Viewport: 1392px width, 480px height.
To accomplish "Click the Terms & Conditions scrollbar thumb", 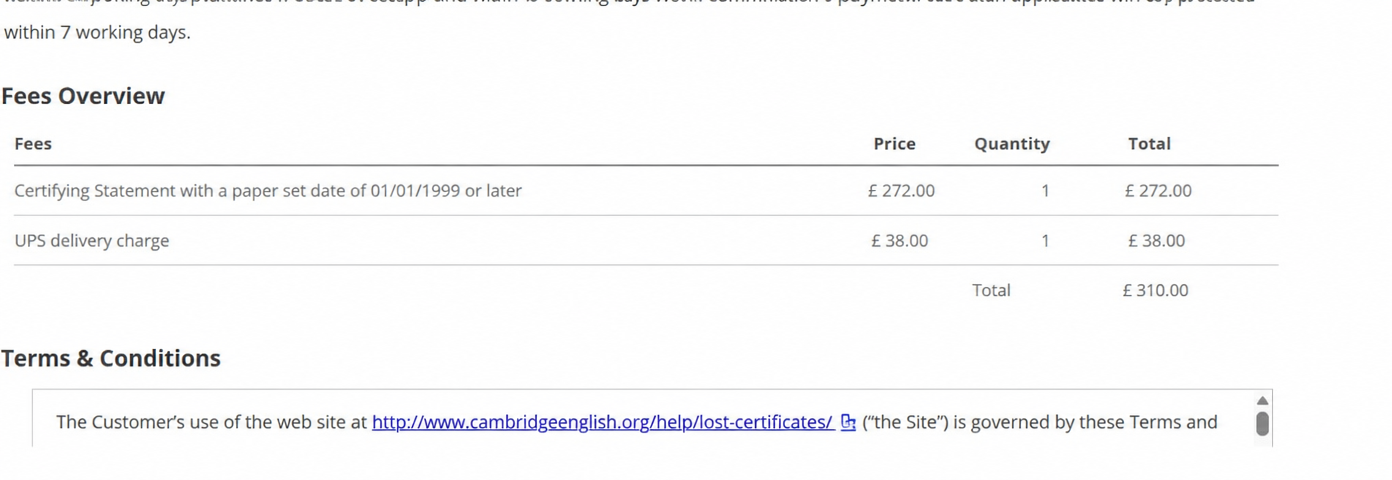I will 1262,424.
